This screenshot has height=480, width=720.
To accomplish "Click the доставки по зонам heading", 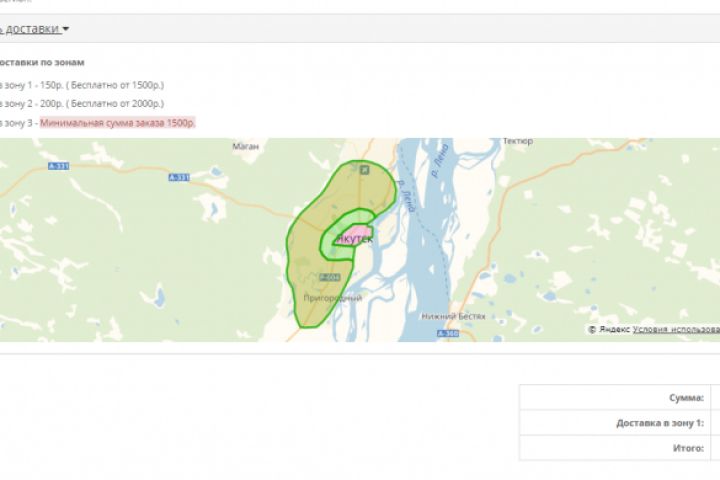I will coord(42,62).
